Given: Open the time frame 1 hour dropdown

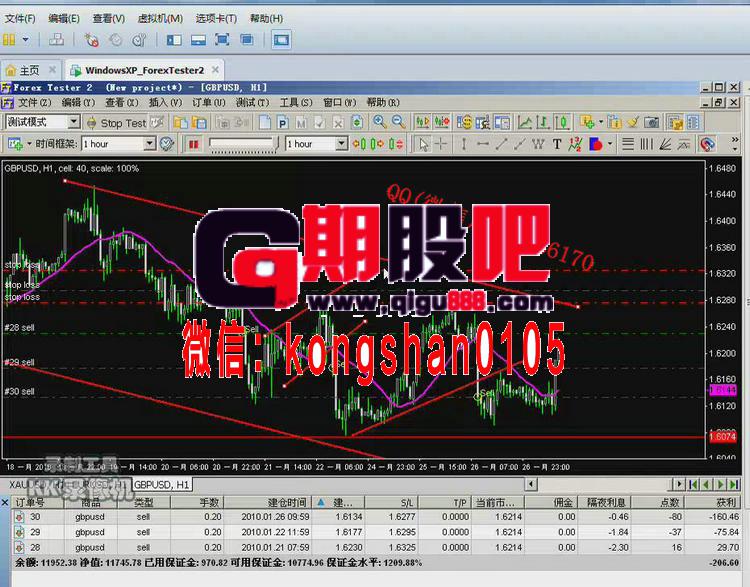Looking at the screenshot, I should (x=150, y=144).
